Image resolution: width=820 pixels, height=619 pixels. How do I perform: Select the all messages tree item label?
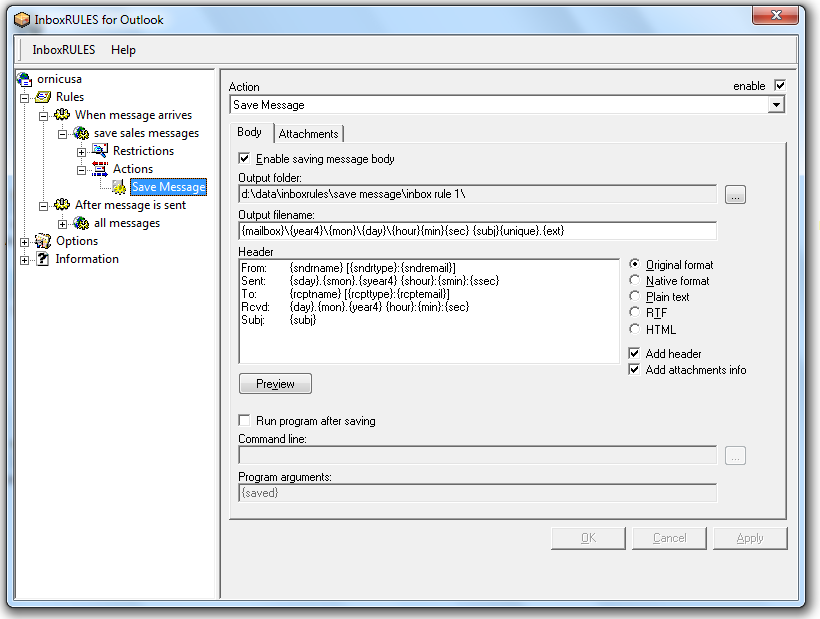pos(127,223)
